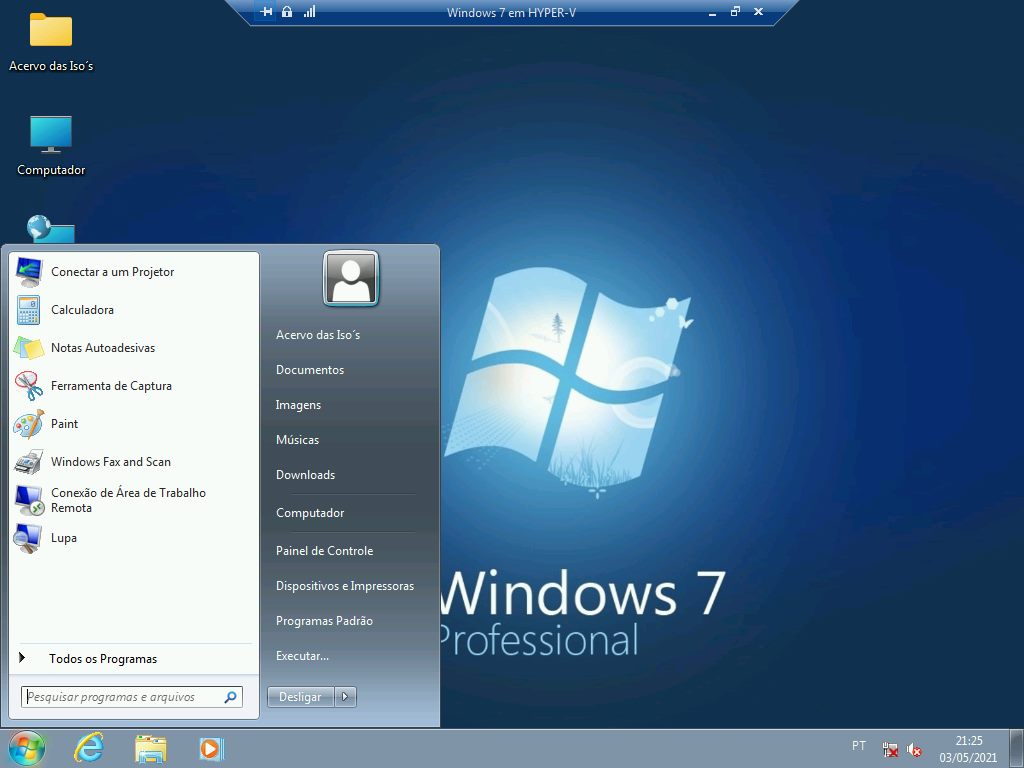Open Internet Explorer from taskbar
The width and height of the screenshot is (1024, 768).
(89, 748)
